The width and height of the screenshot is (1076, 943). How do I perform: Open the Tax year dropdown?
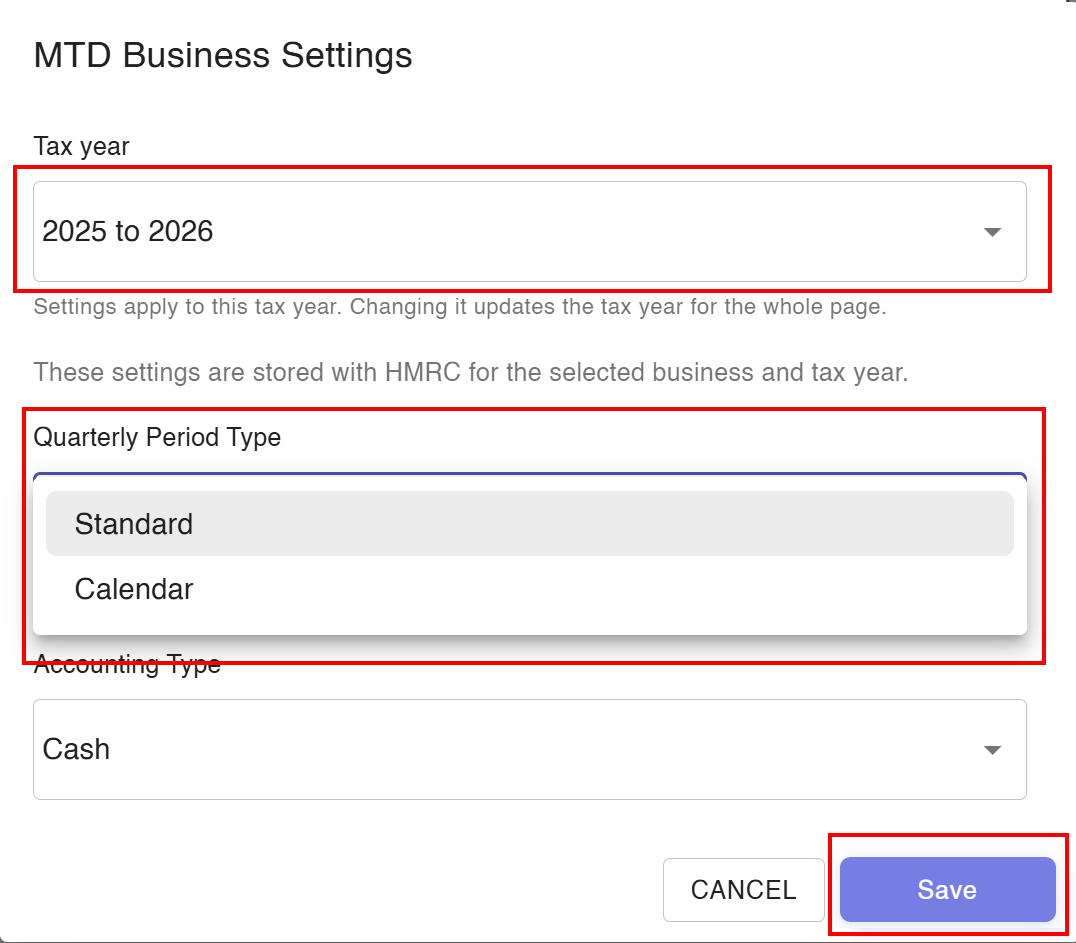click(x=530, y=231)
